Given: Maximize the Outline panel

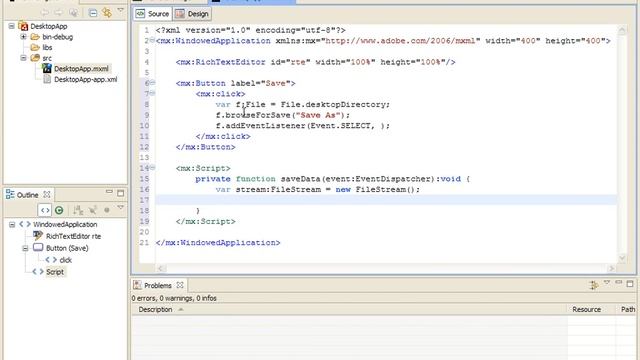Looking at the screenshot, I should (x=120, y=193).
